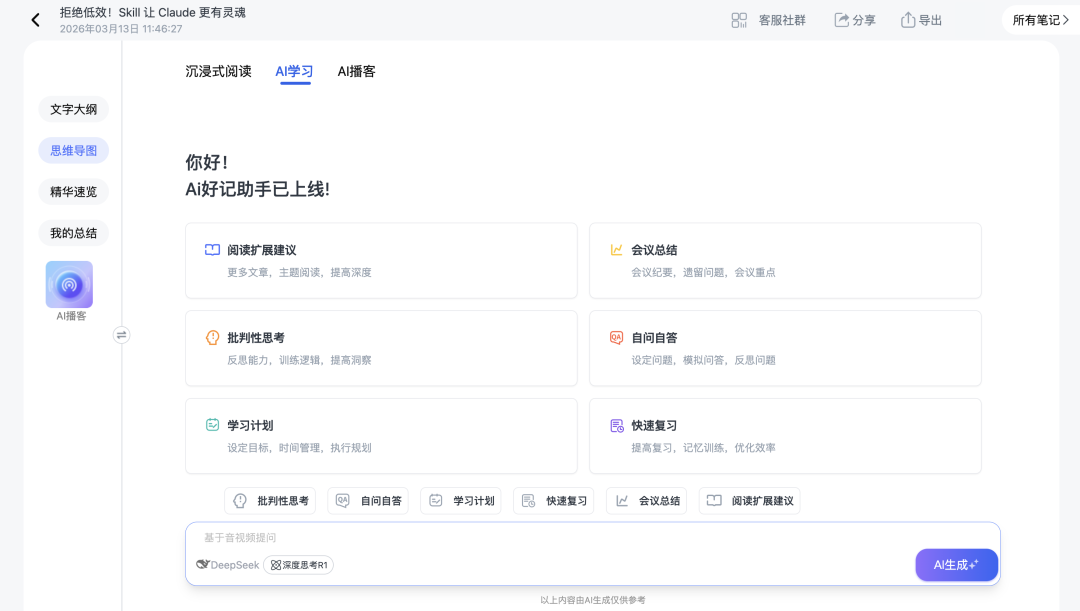1080x611 pixels.
Task: Open the 批判性思考 card title
Action: (x=256, y=338)
